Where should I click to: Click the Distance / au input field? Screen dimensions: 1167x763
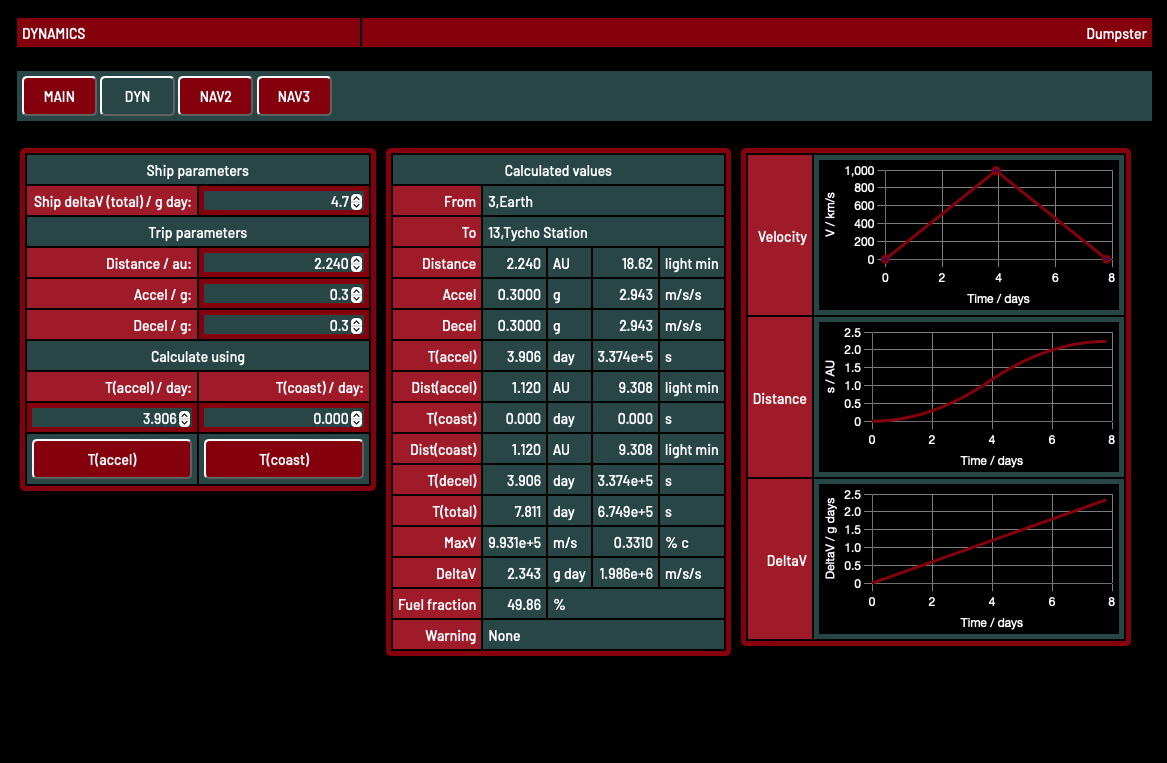pos(275,264)
